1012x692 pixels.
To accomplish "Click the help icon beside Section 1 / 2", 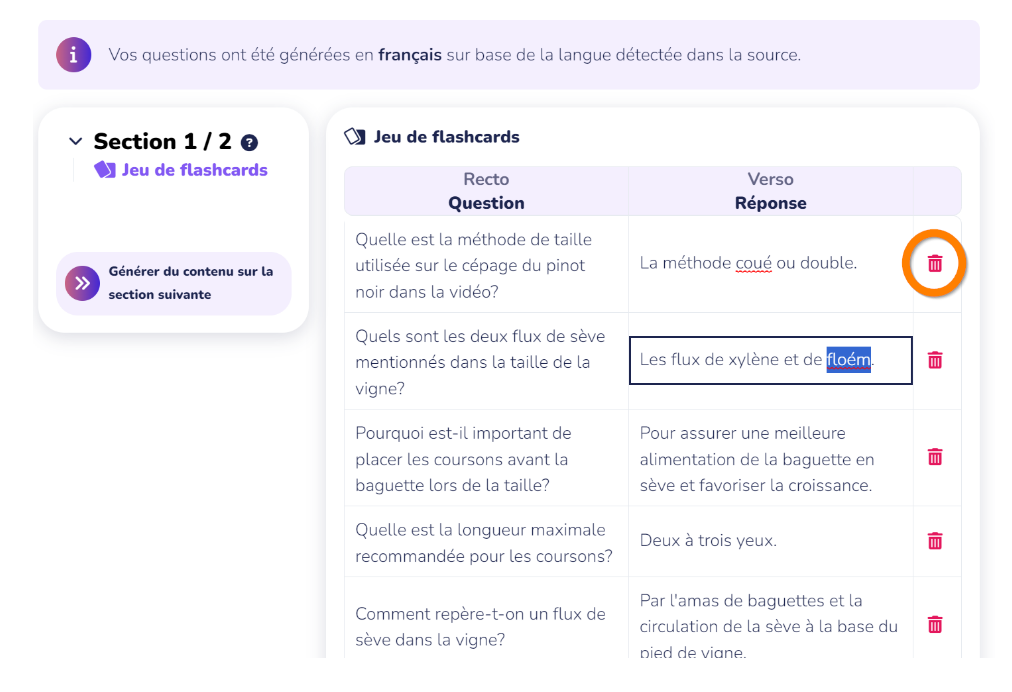I will (250, 143).
